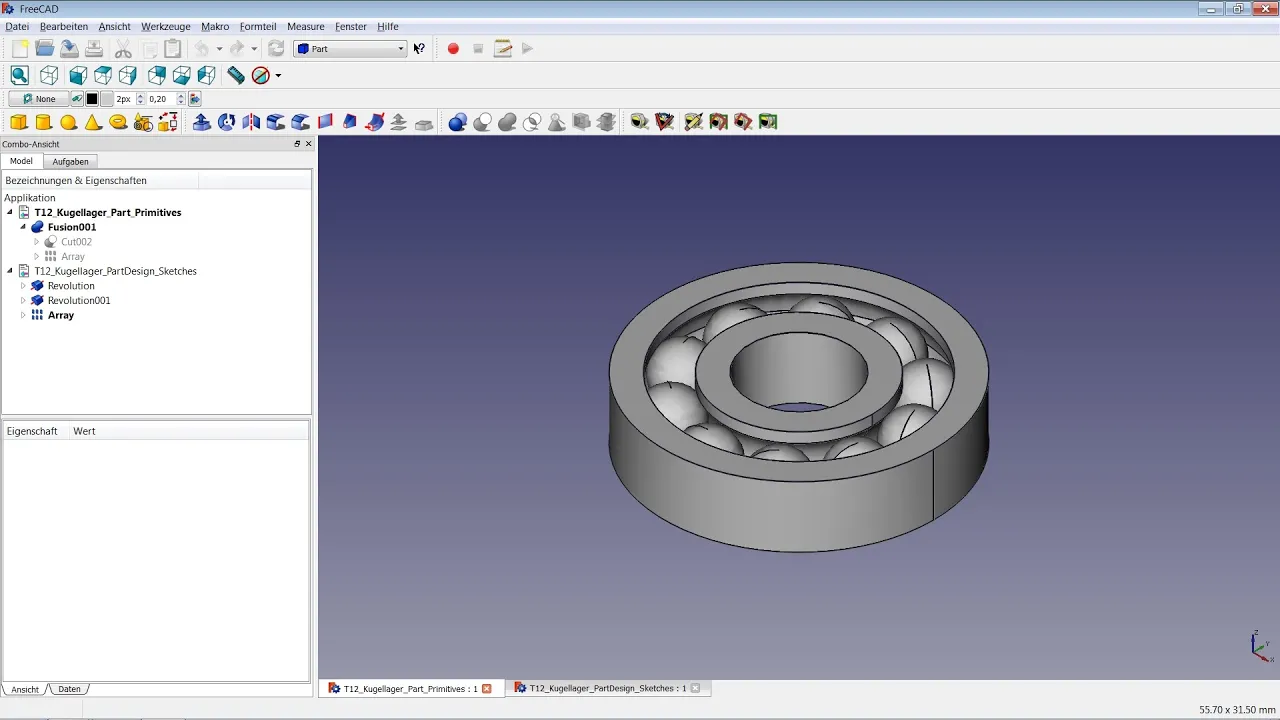Click the Wert column header
This screenshot has width=1280, height=720.
tap(84, 431)
